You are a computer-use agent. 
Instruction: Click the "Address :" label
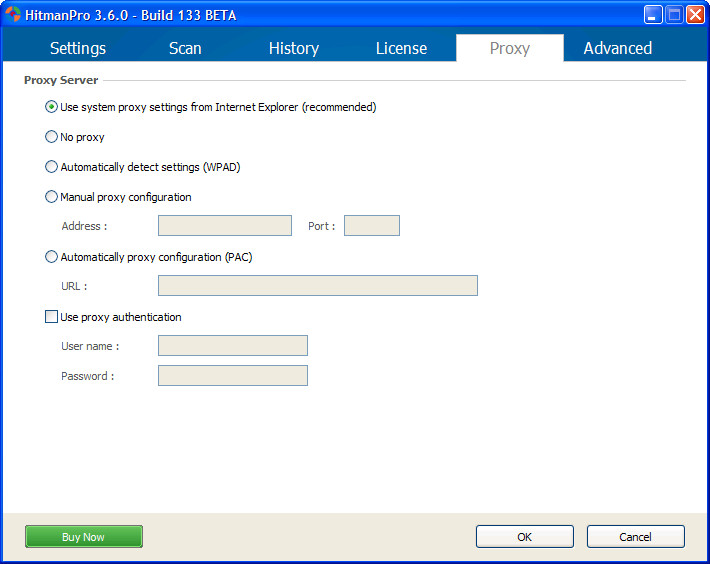coord(84,226)
